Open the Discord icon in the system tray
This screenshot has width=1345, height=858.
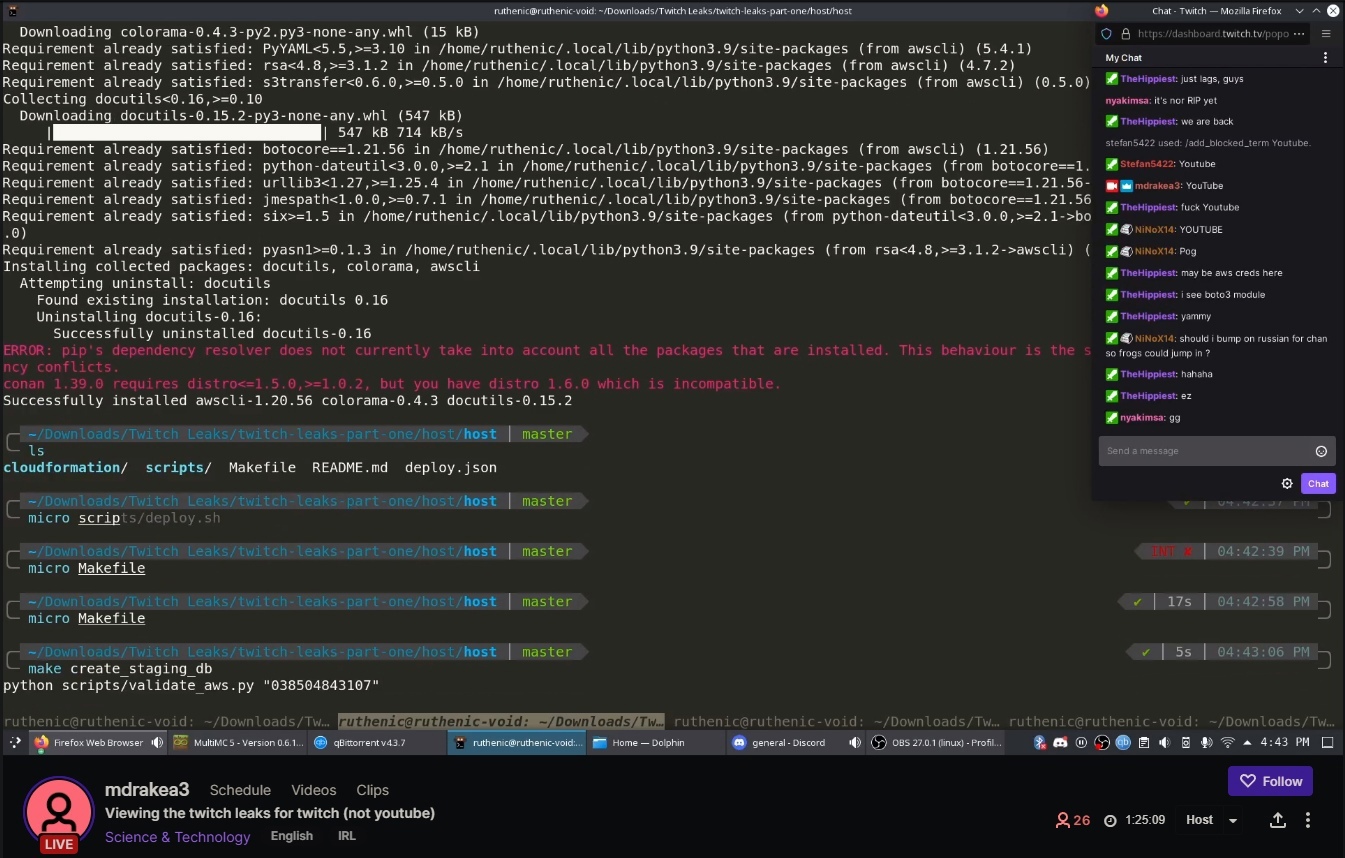[1060, 743]
